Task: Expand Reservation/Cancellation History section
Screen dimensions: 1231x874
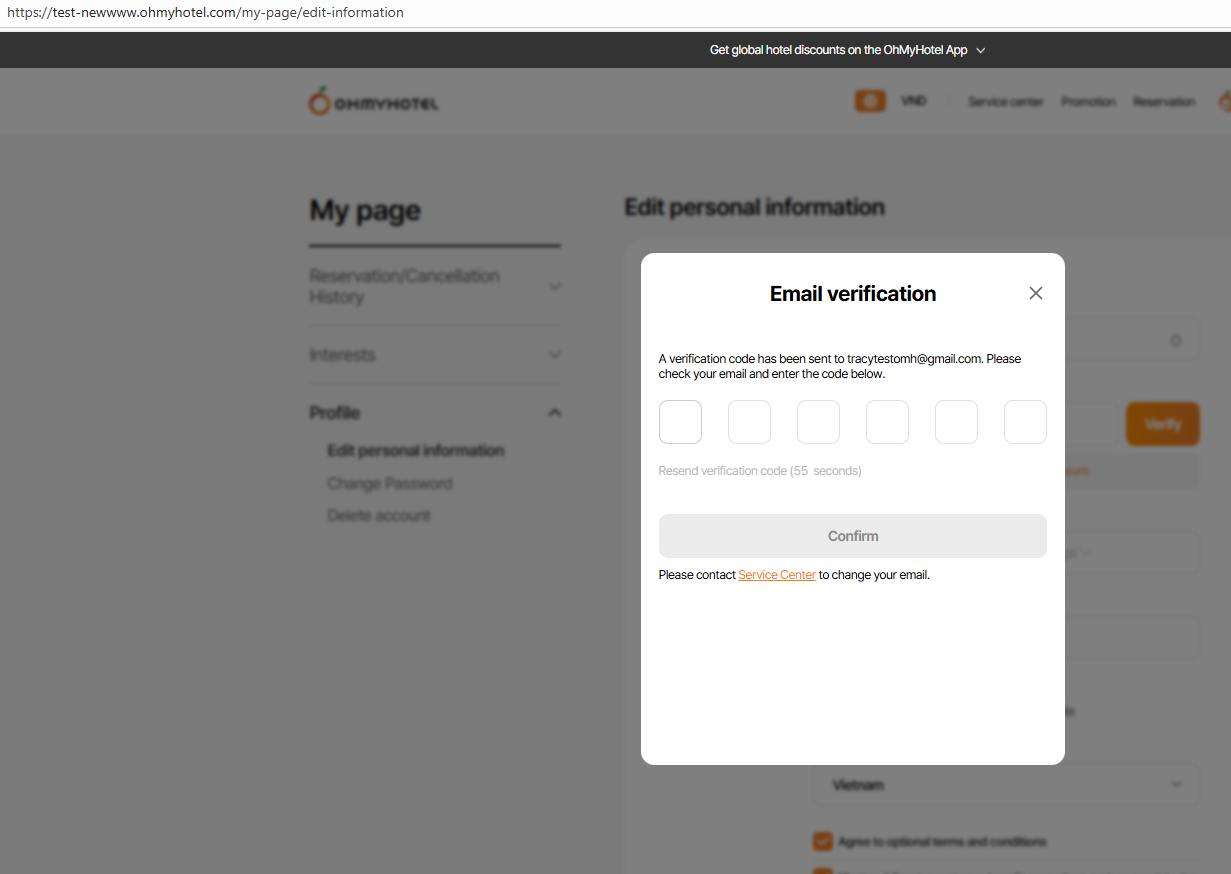Action: [555, 287]
